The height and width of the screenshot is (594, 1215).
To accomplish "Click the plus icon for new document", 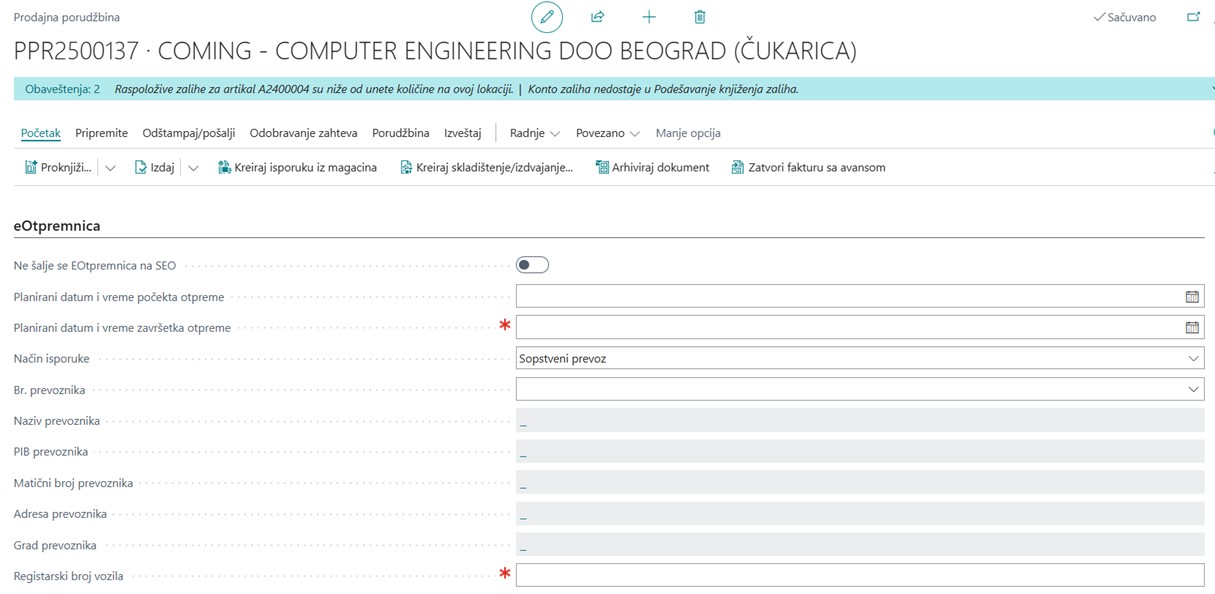I will (x=649, y=17).
